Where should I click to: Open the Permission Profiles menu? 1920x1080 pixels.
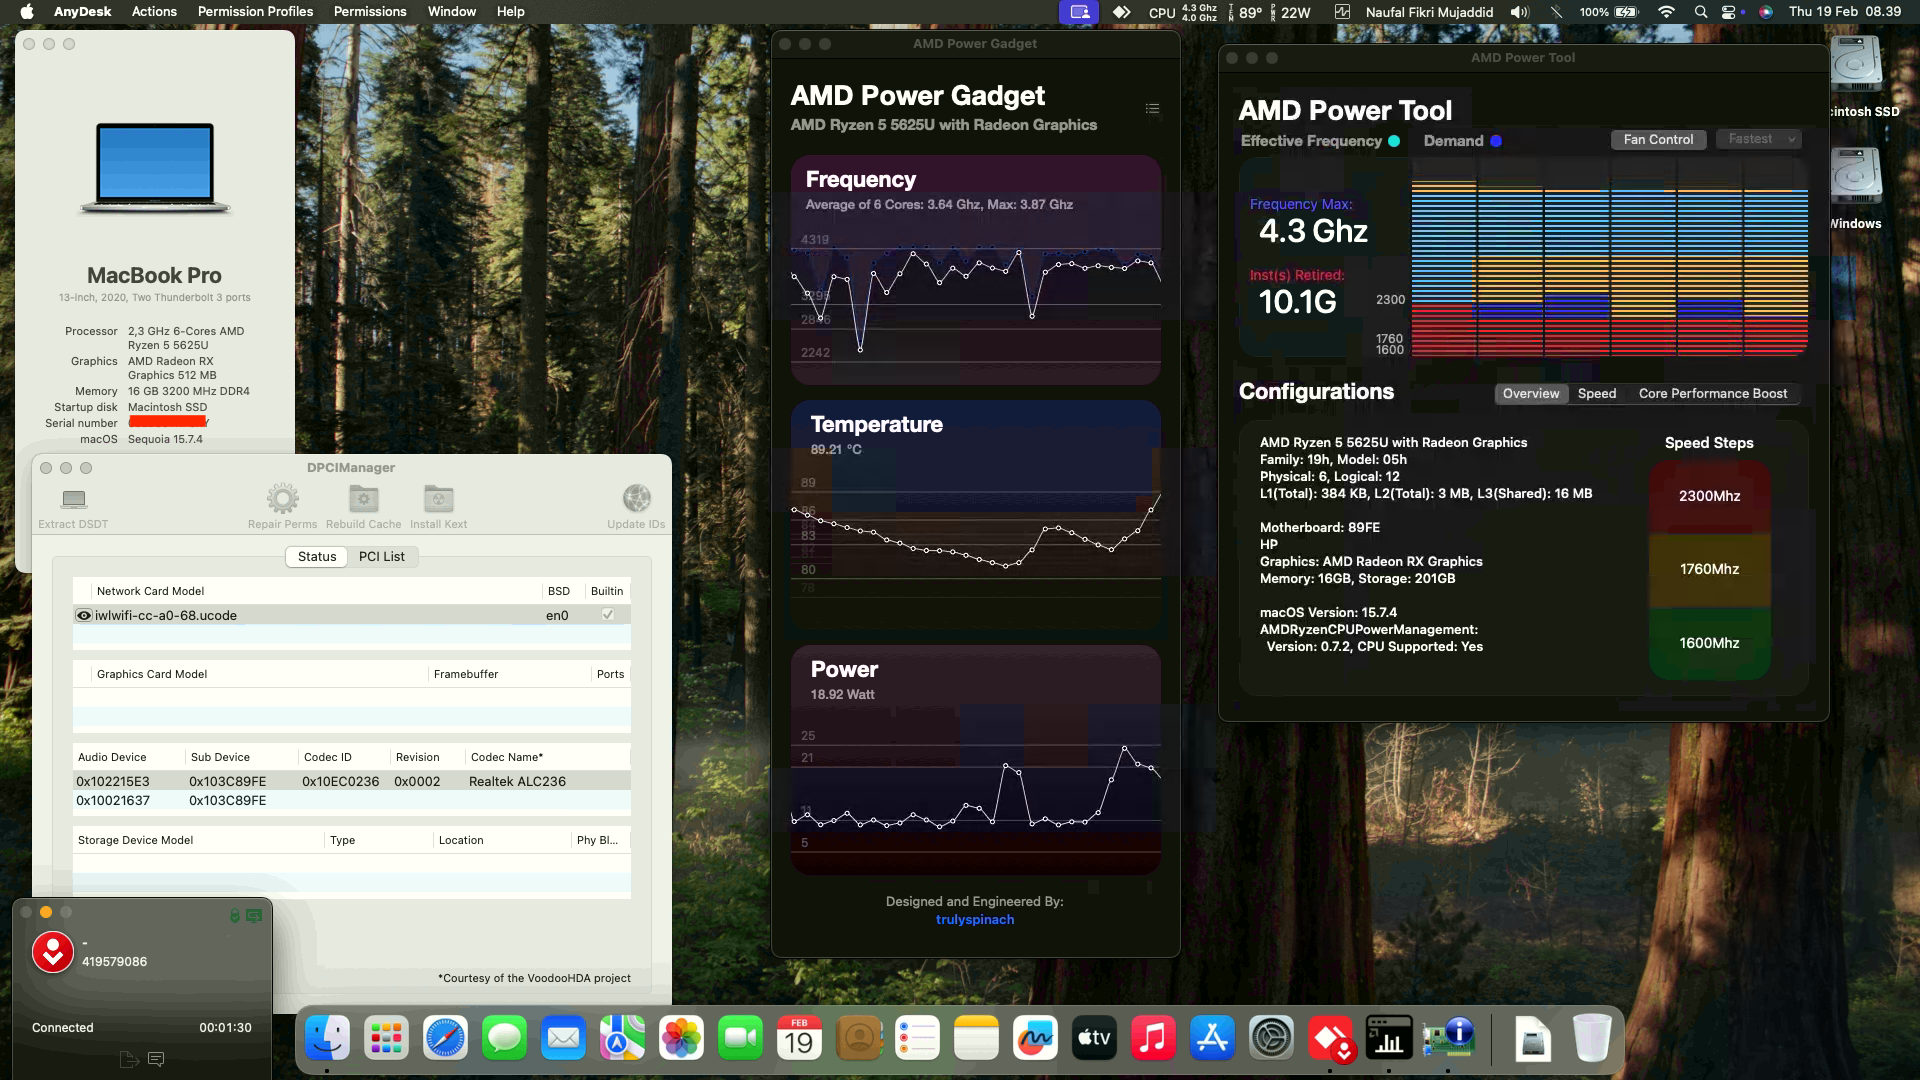point(255,12)
